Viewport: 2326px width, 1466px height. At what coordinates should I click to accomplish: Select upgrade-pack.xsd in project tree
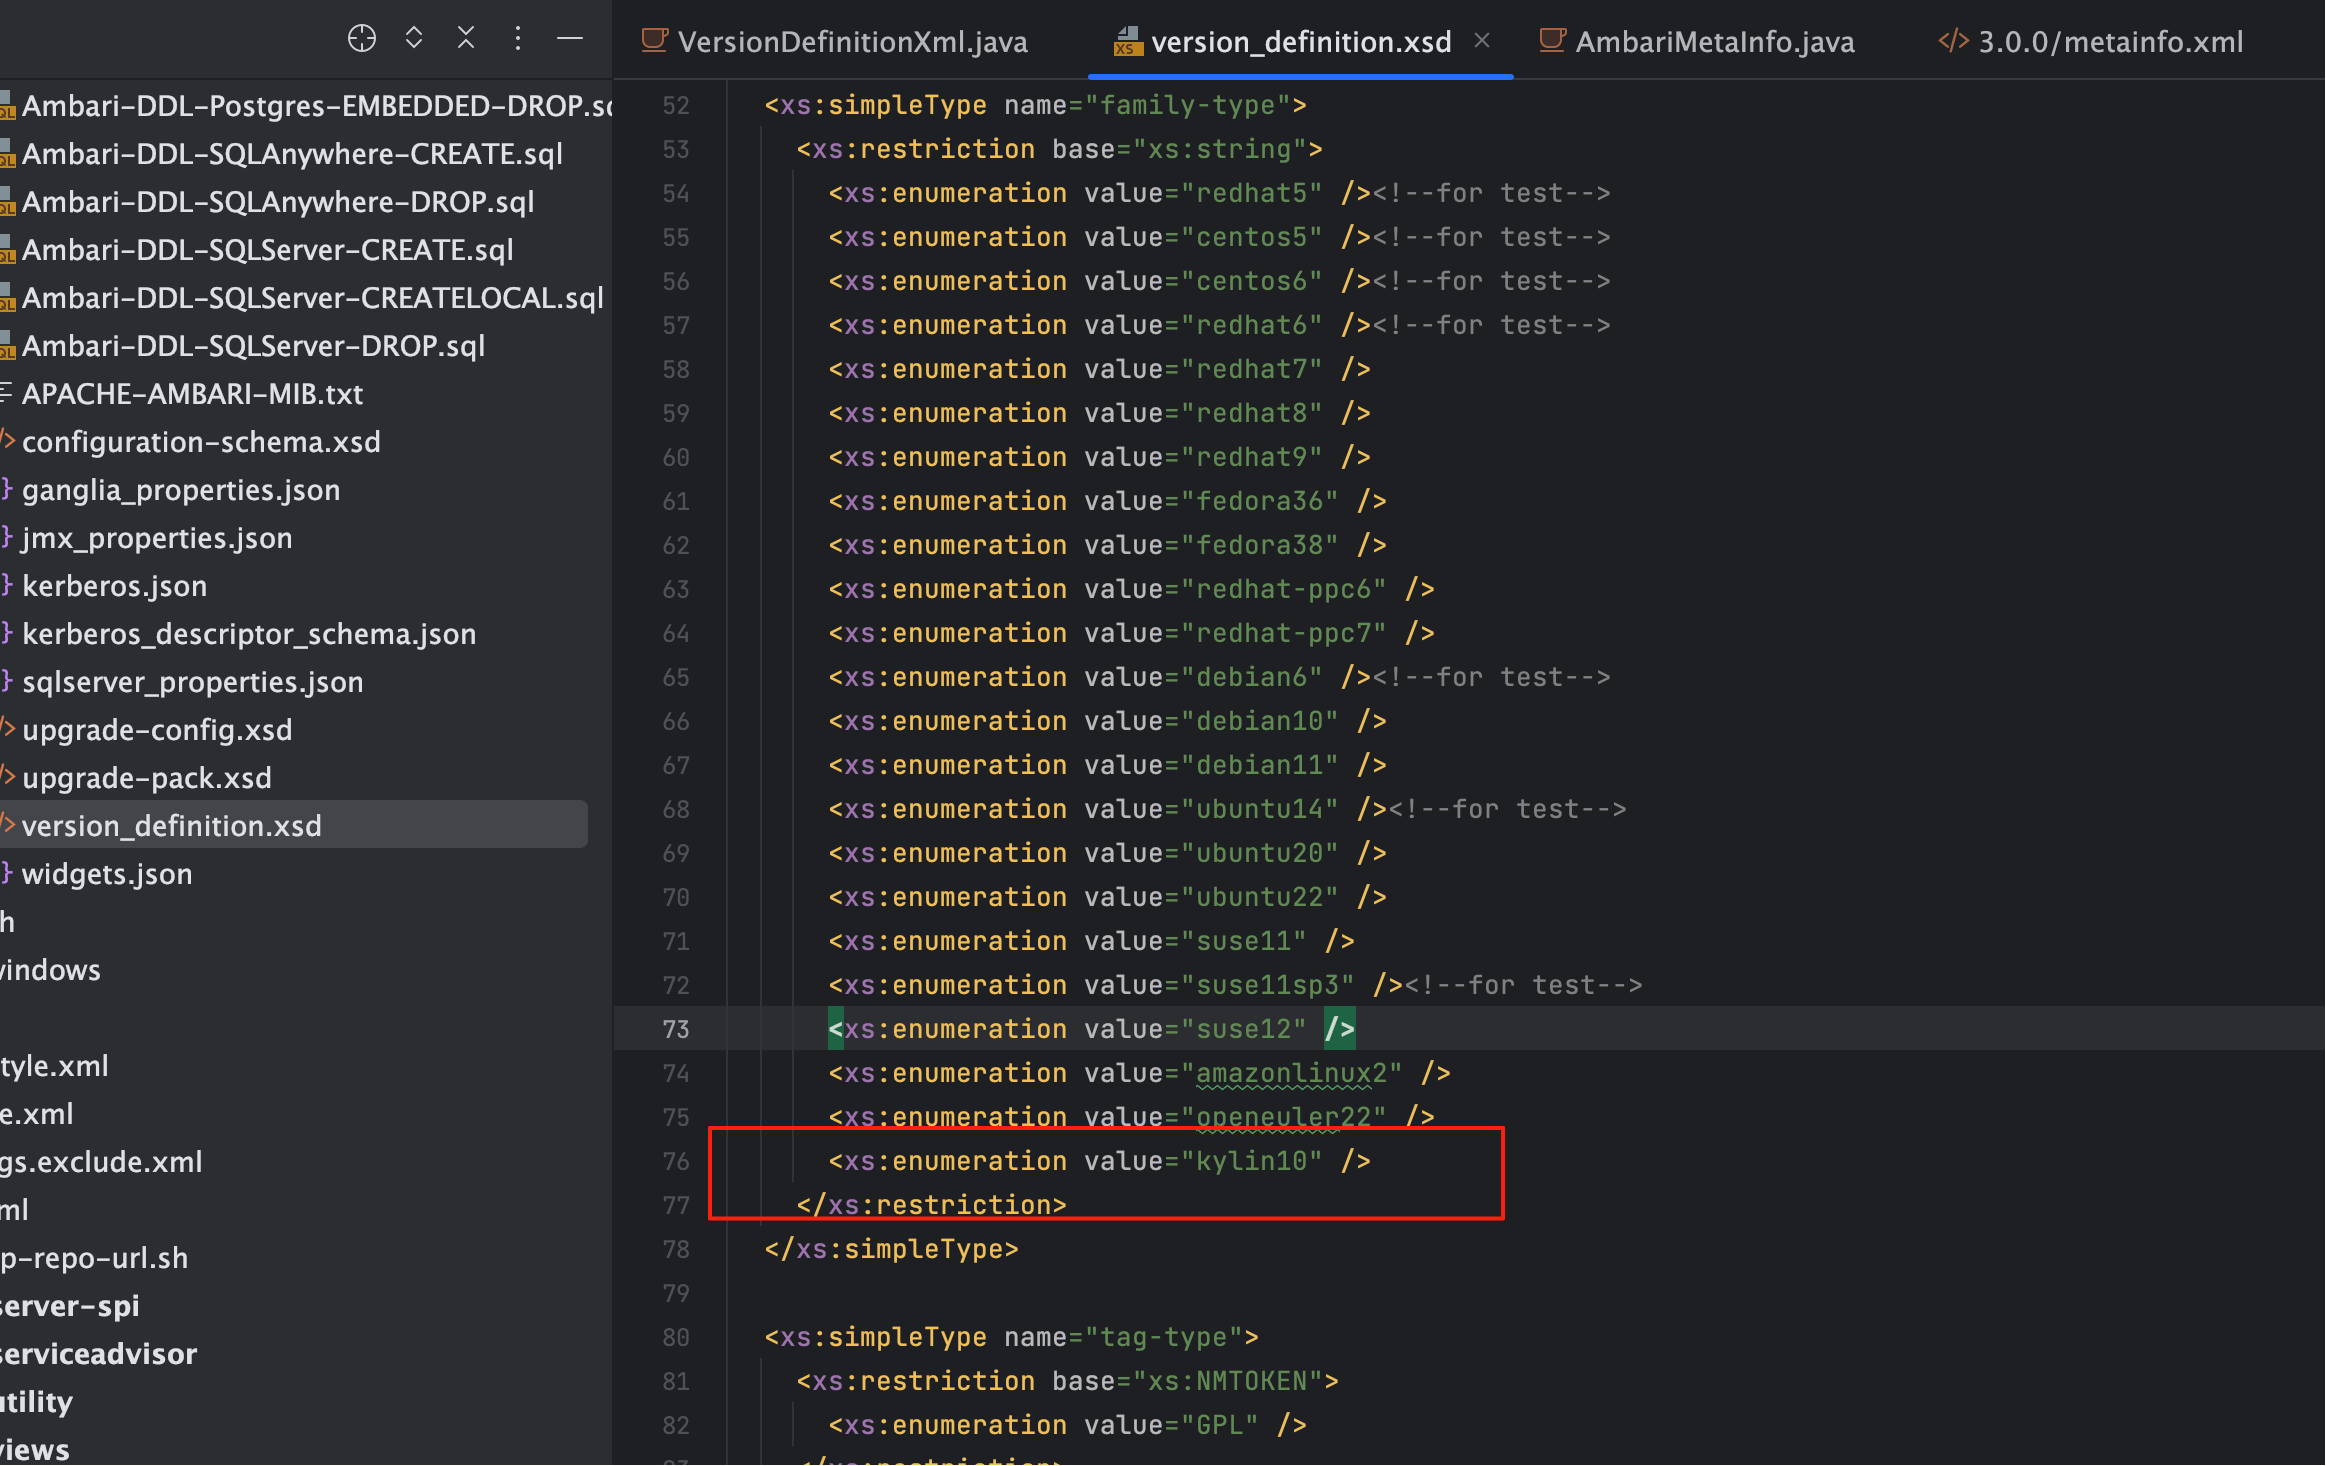146,778
